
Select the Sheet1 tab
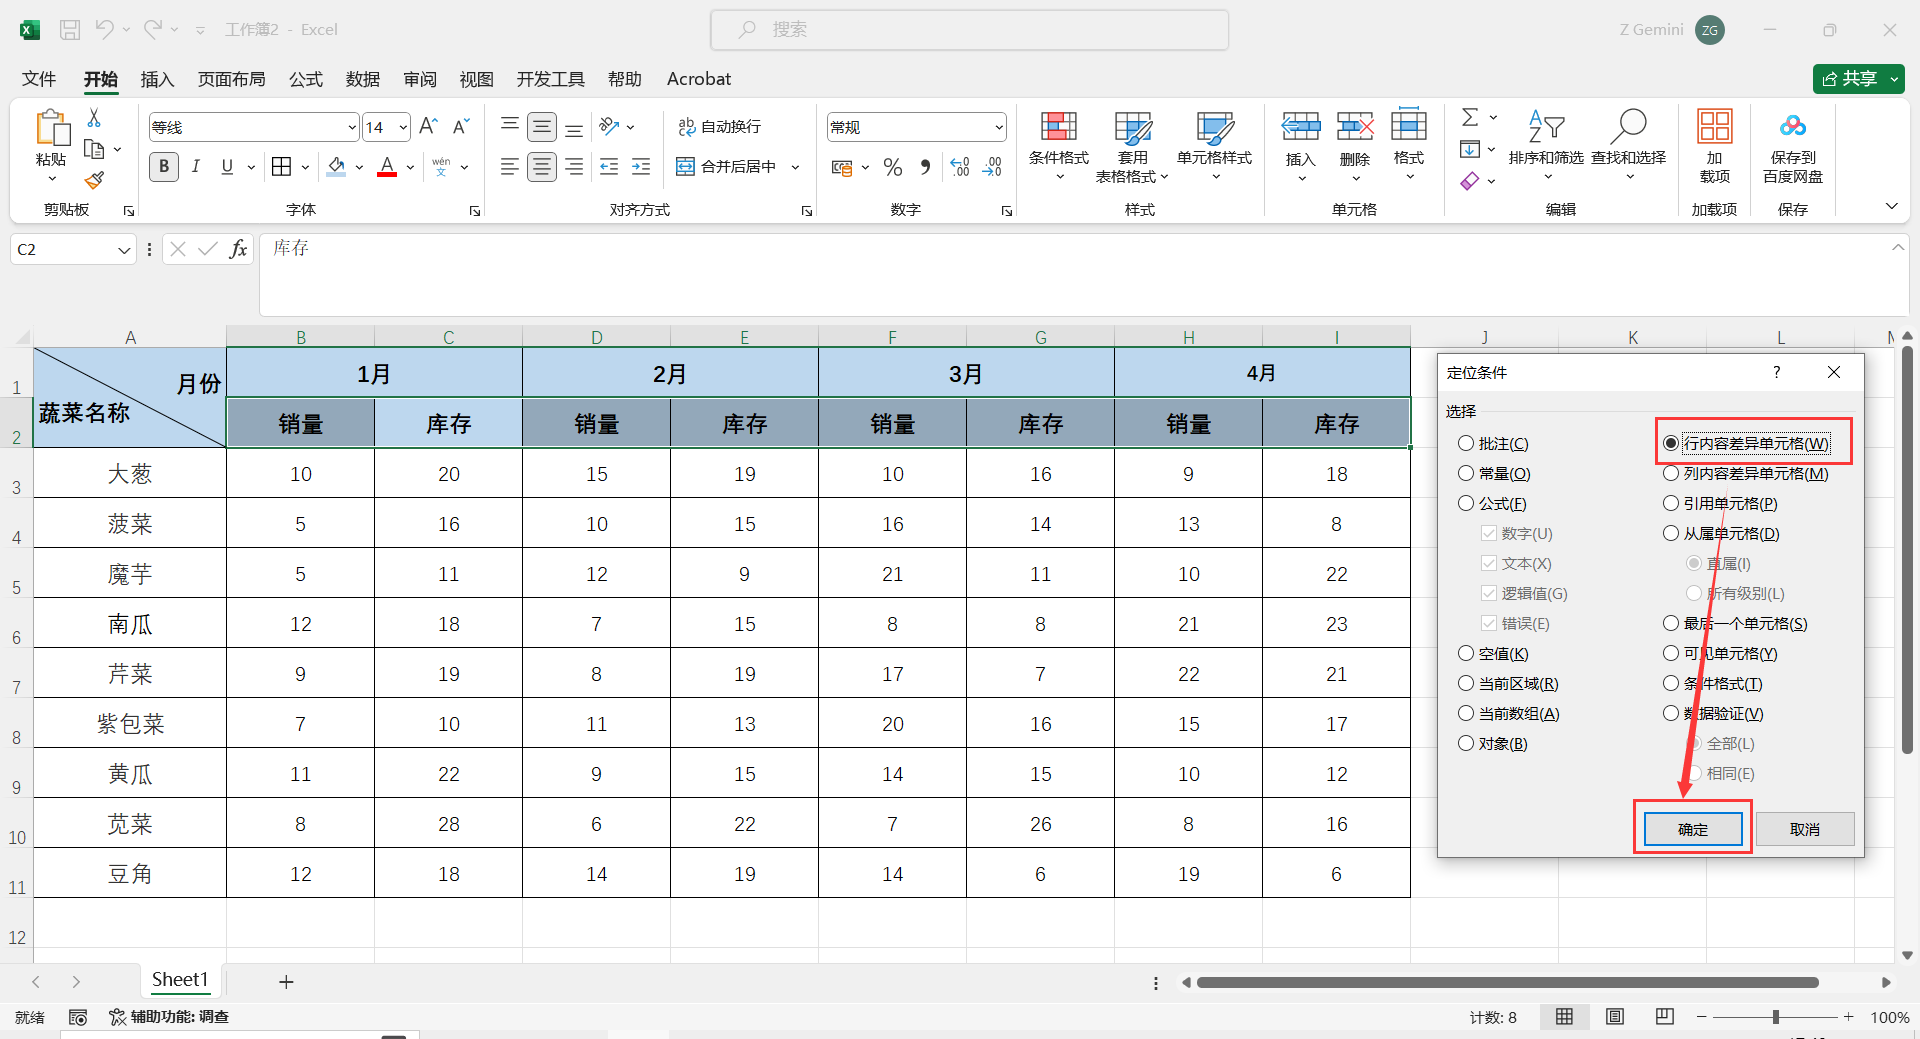pyautogui.click(x=180, y=980)
